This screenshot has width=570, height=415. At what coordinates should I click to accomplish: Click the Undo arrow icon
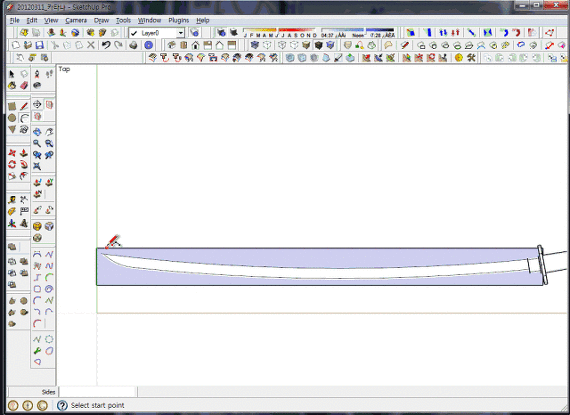106,45
